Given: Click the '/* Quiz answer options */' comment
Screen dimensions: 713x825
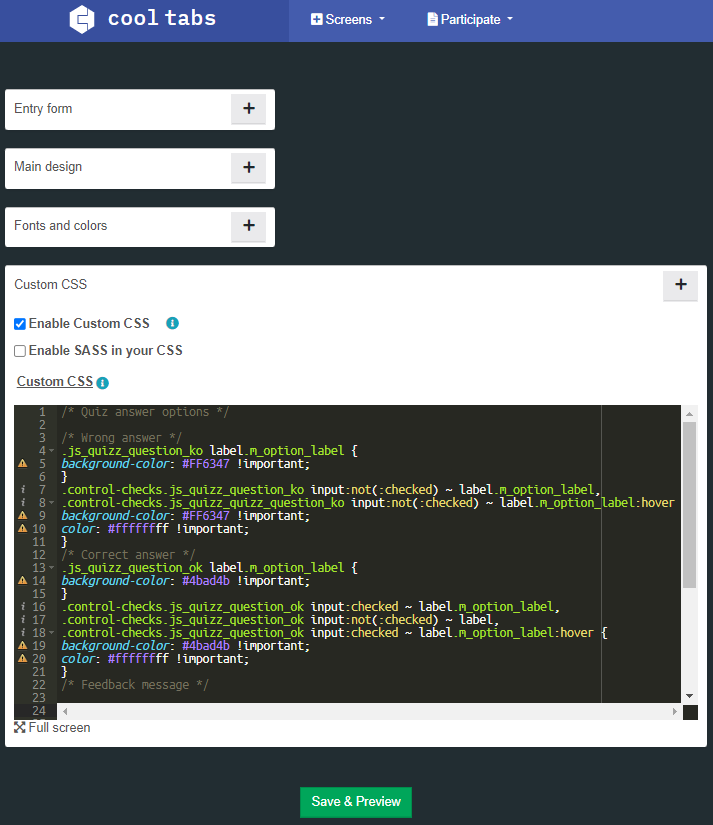Looking at the screenshot, I should pyautogui.click(x=145, y=412).
